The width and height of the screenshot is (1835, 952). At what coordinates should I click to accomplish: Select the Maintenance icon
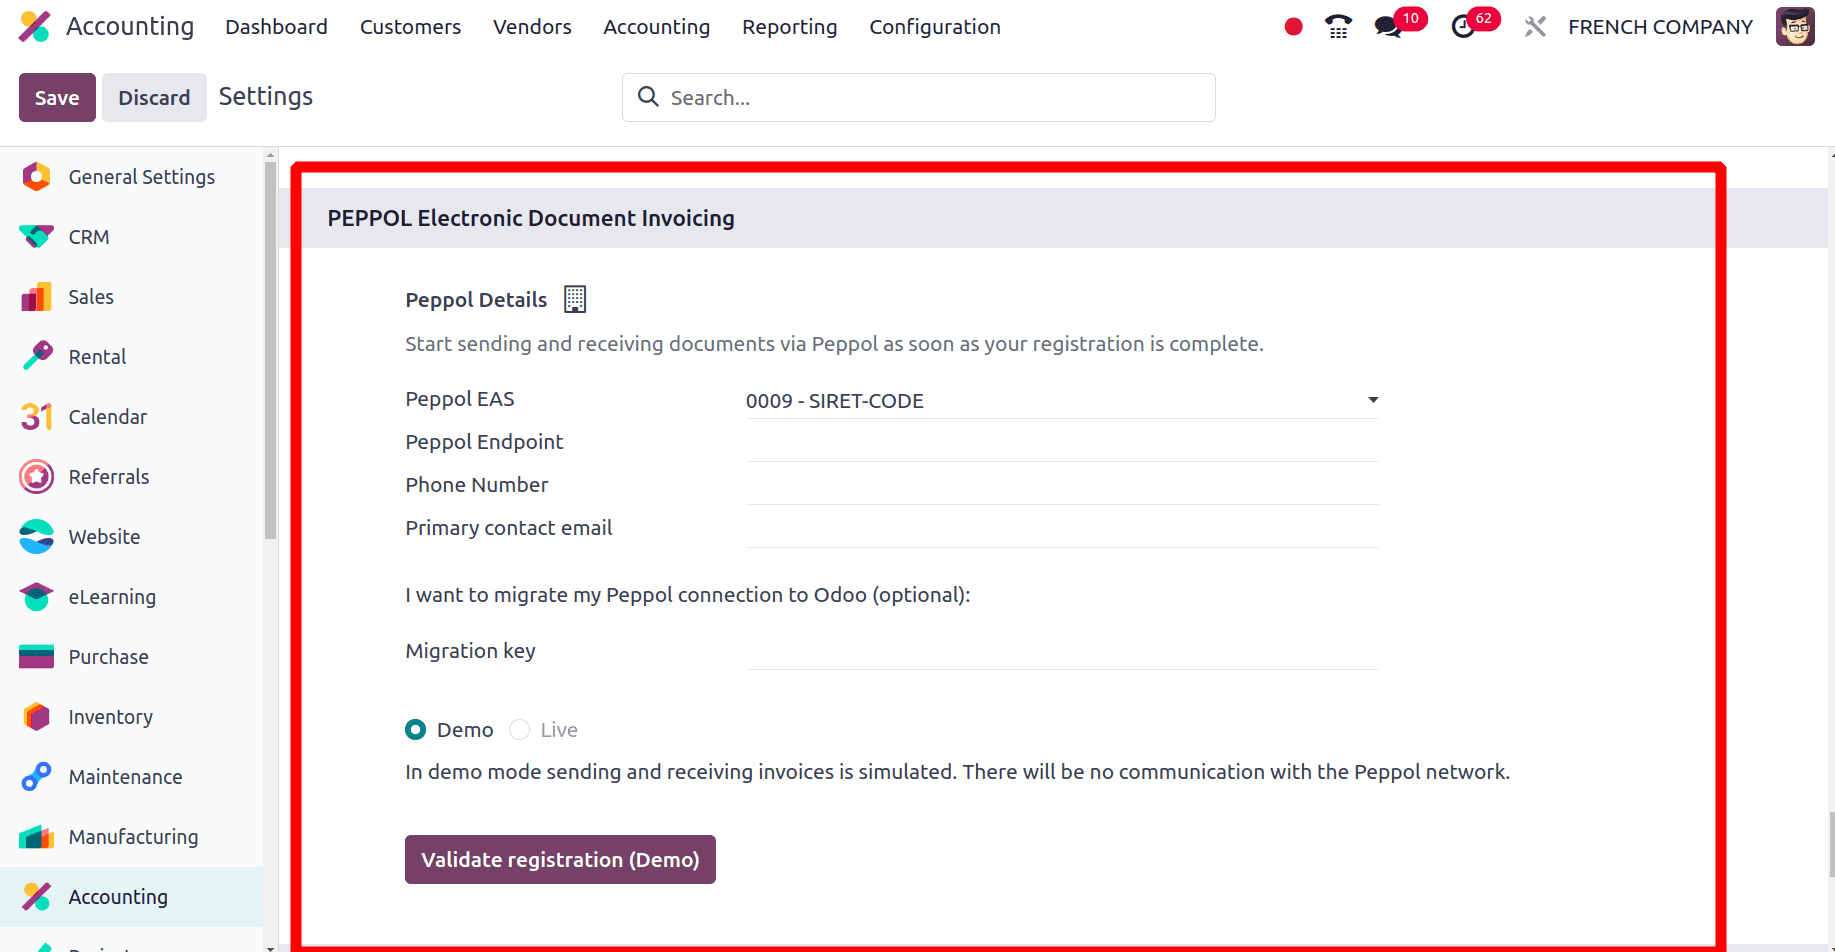36,777
